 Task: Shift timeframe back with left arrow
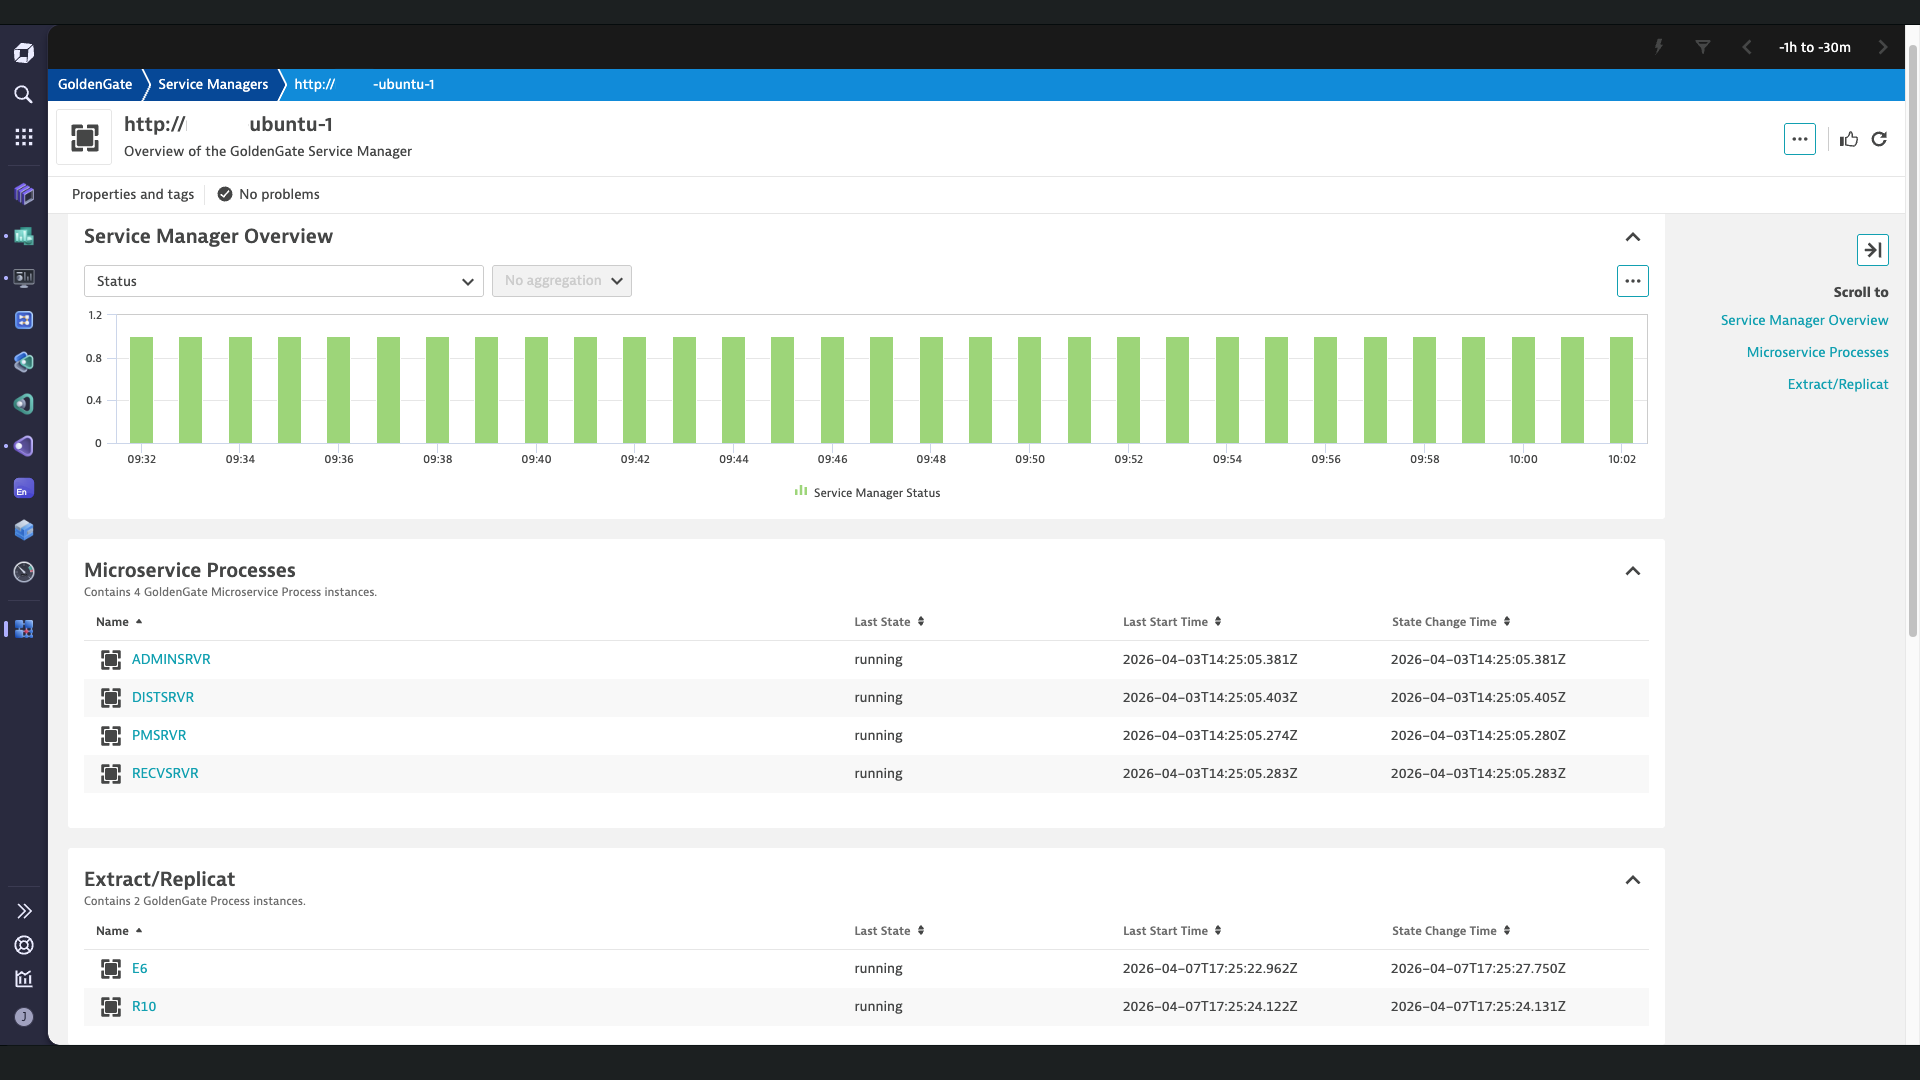point(1746,47)
